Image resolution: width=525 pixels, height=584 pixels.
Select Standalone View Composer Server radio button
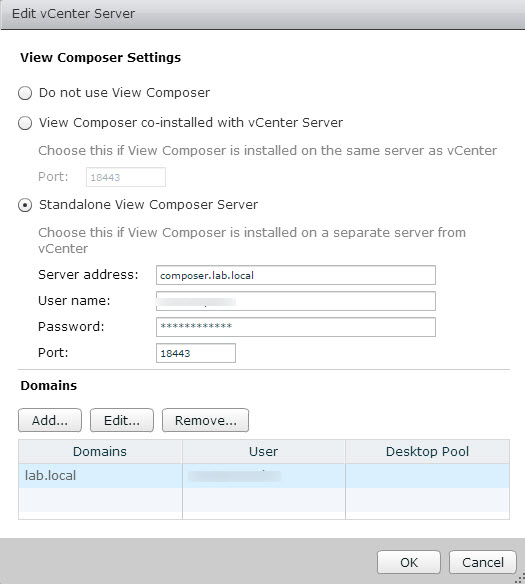25,205
